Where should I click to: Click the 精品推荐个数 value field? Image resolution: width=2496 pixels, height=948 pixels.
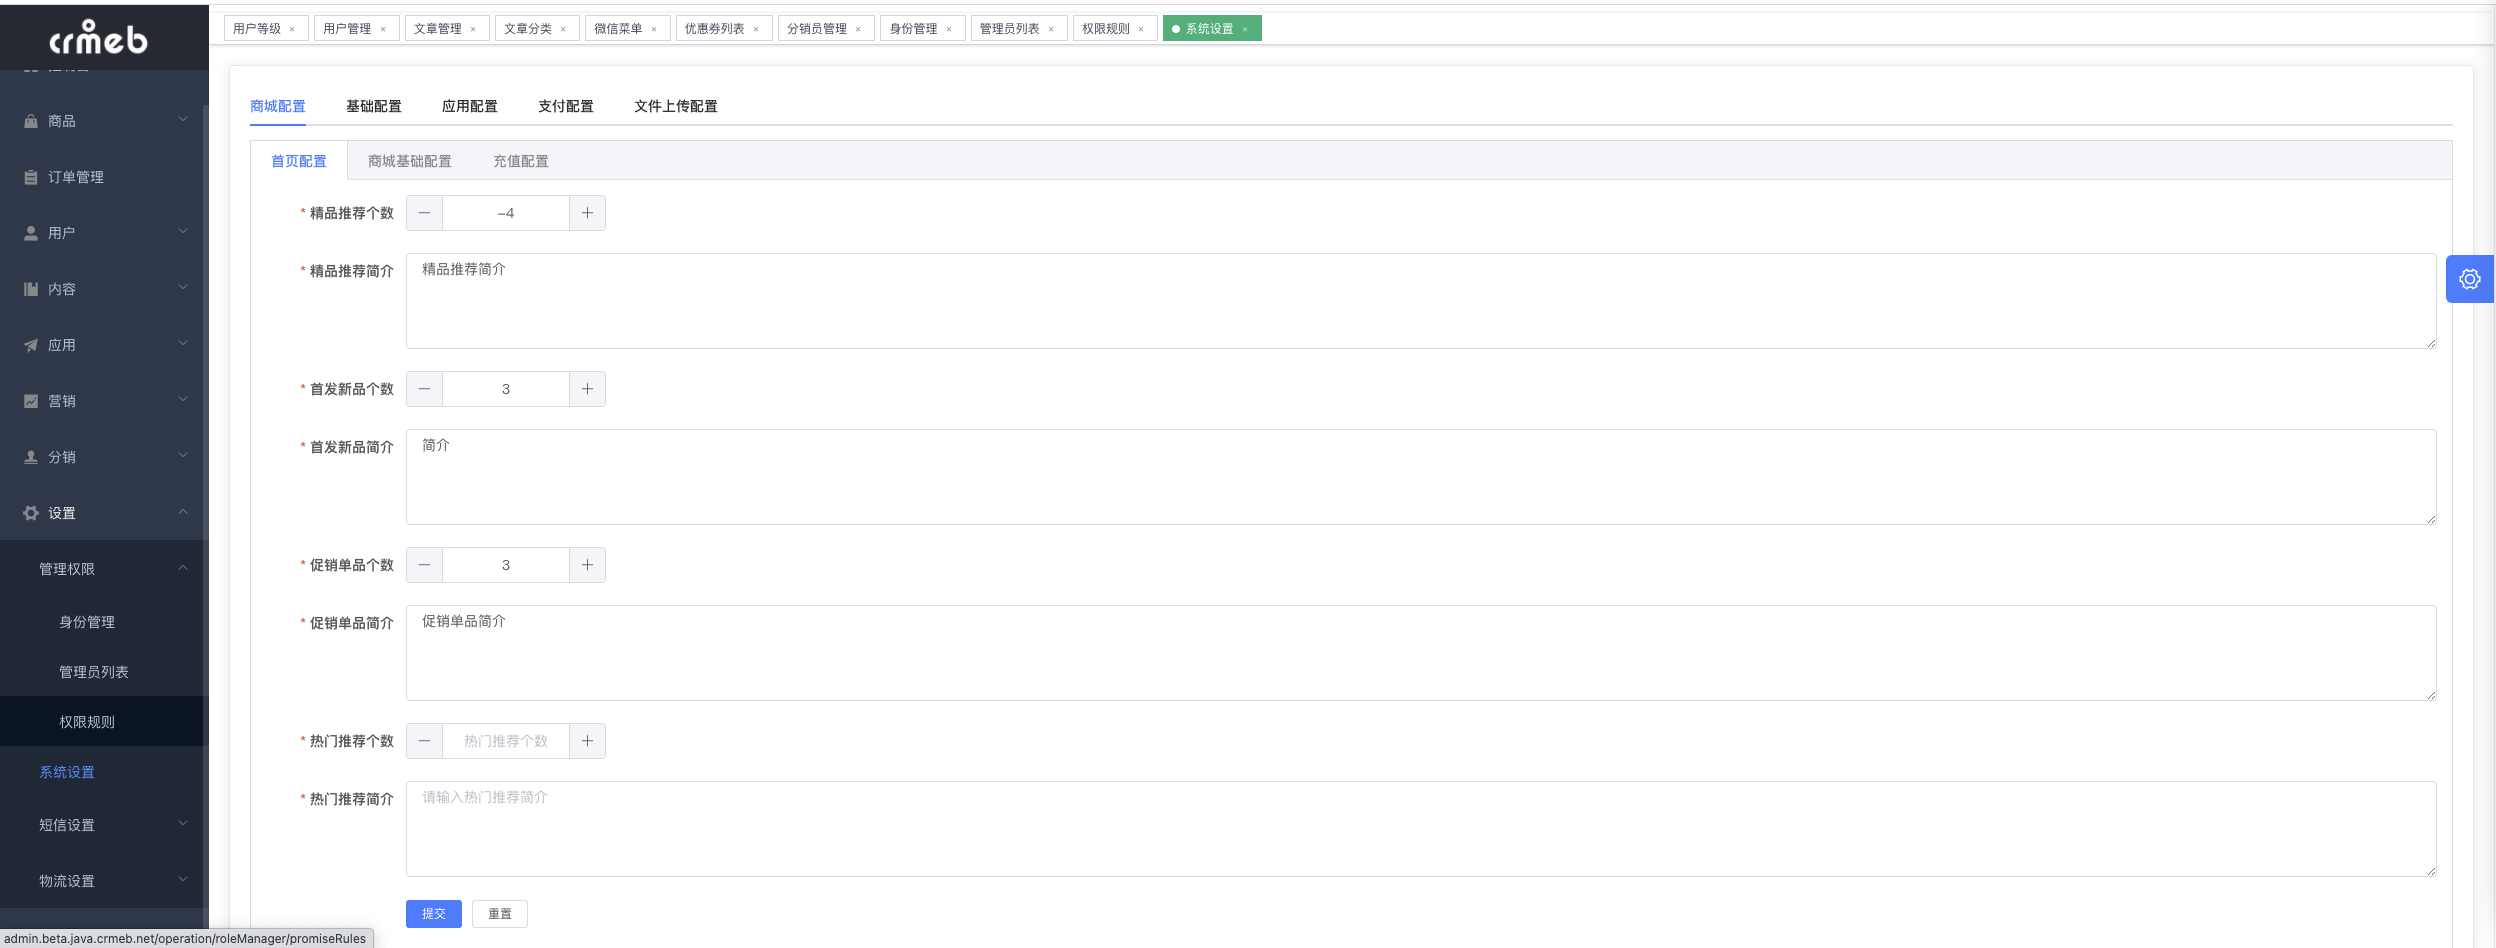[506, 213]
